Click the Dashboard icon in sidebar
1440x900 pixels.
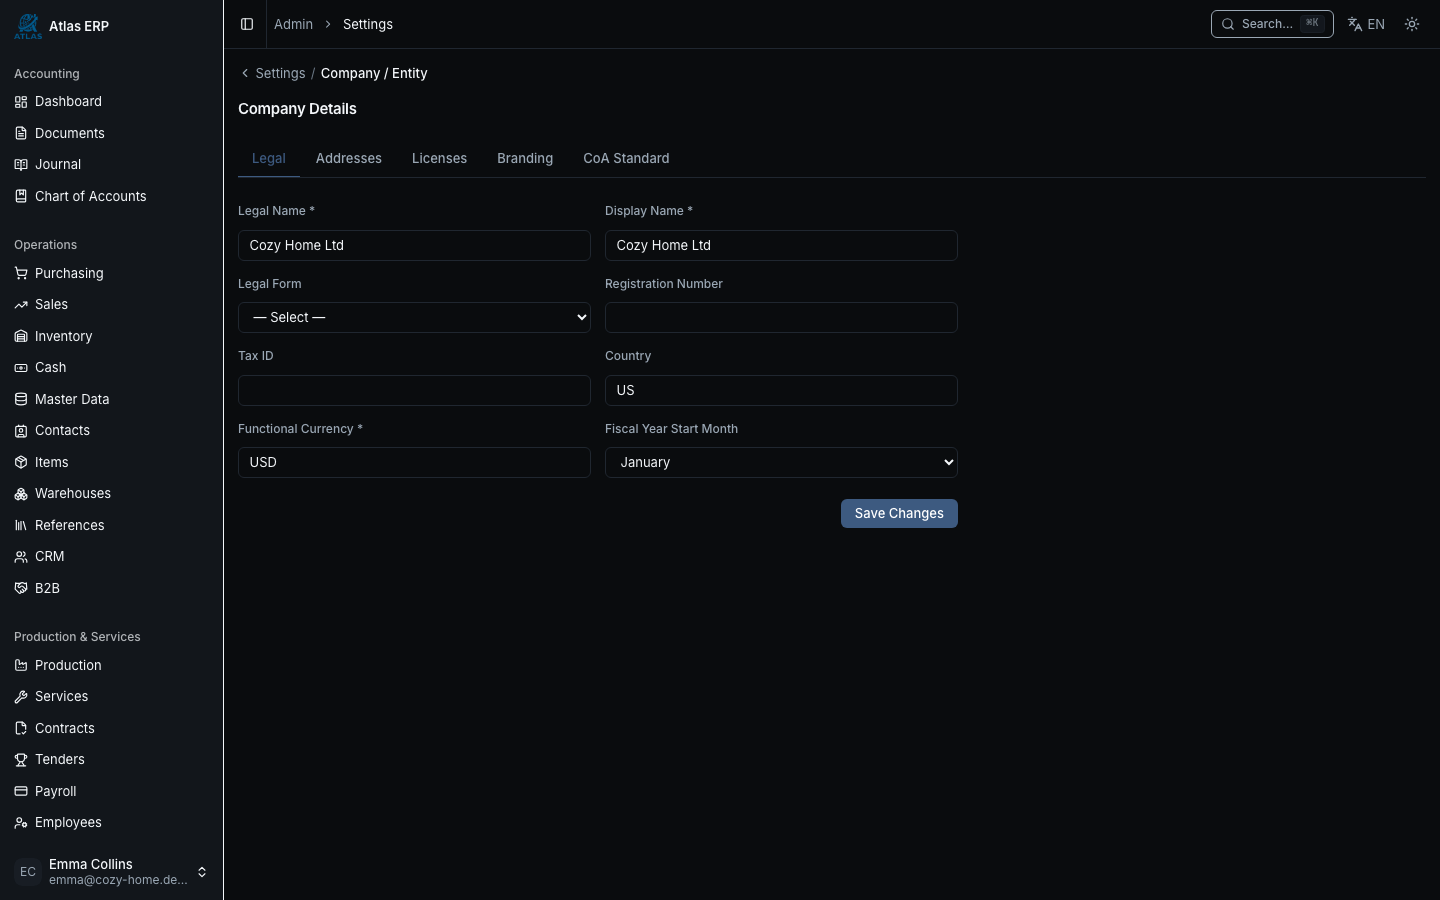click(x=21, y=102)
